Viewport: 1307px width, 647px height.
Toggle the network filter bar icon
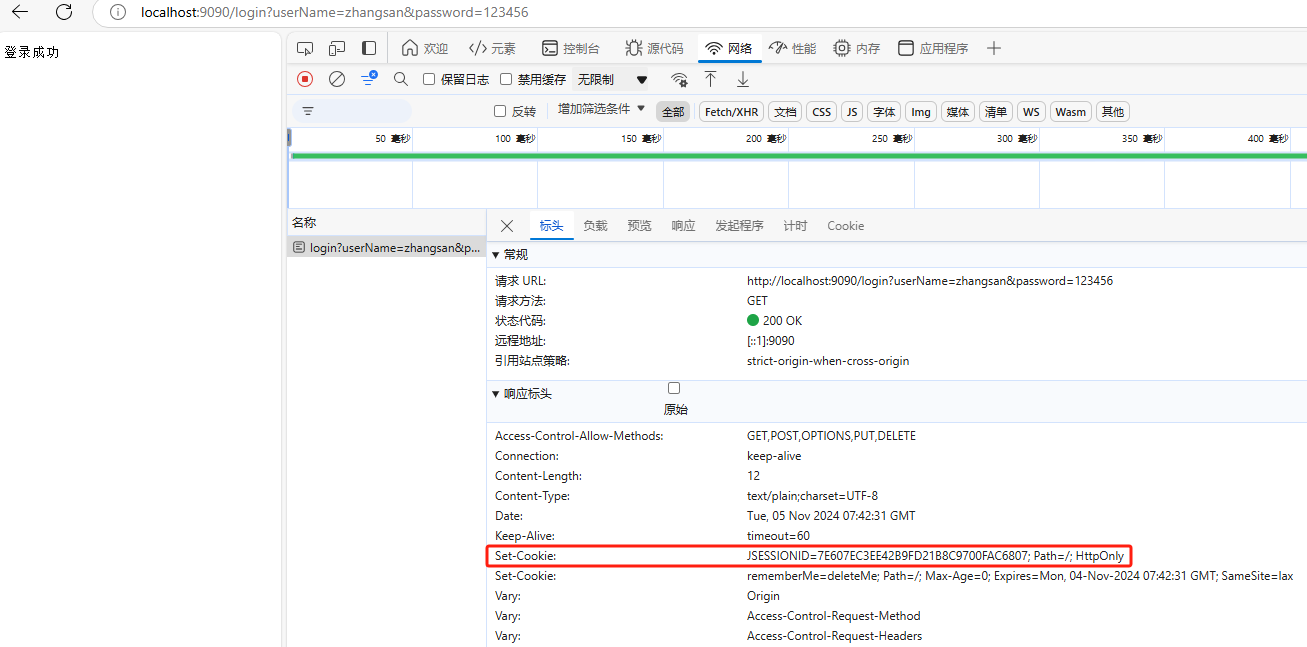coord(369,78)
